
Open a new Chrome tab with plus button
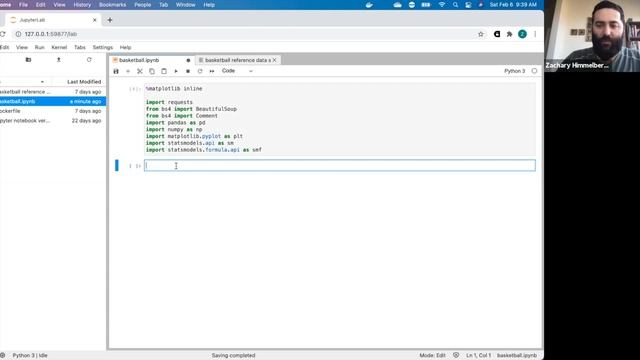110,20
